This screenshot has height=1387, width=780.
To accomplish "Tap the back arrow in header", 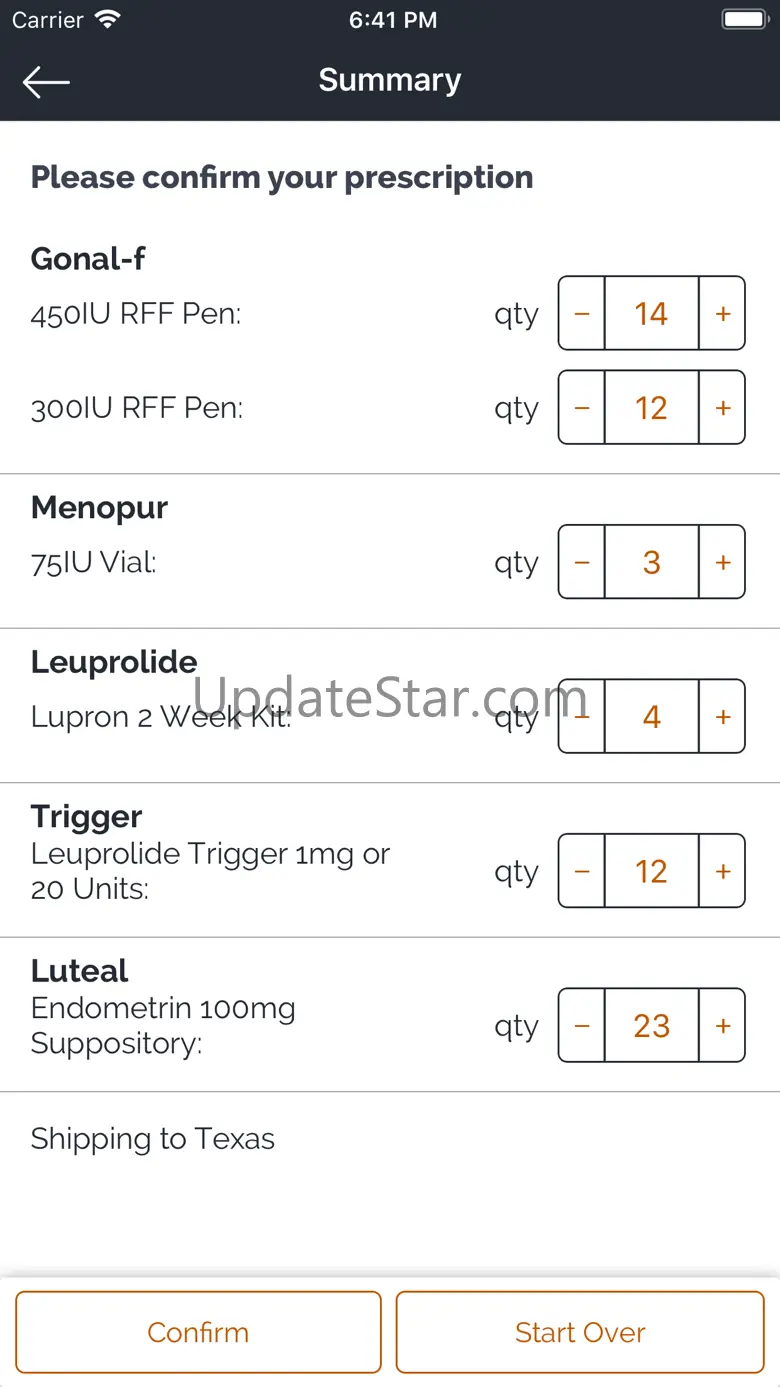I will 46,82.
